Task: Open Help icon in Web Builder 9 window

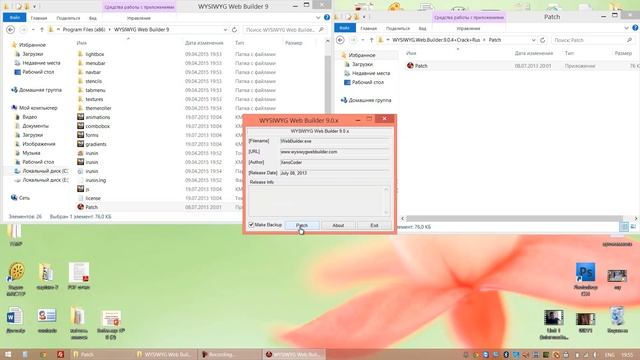Action: tap(327, 18)
